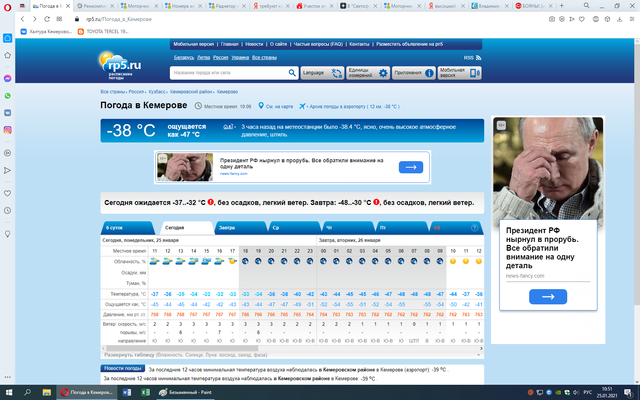
Task: Click the rp5.ru site logo
Action: pyautogui.click(x=120, y=65)
